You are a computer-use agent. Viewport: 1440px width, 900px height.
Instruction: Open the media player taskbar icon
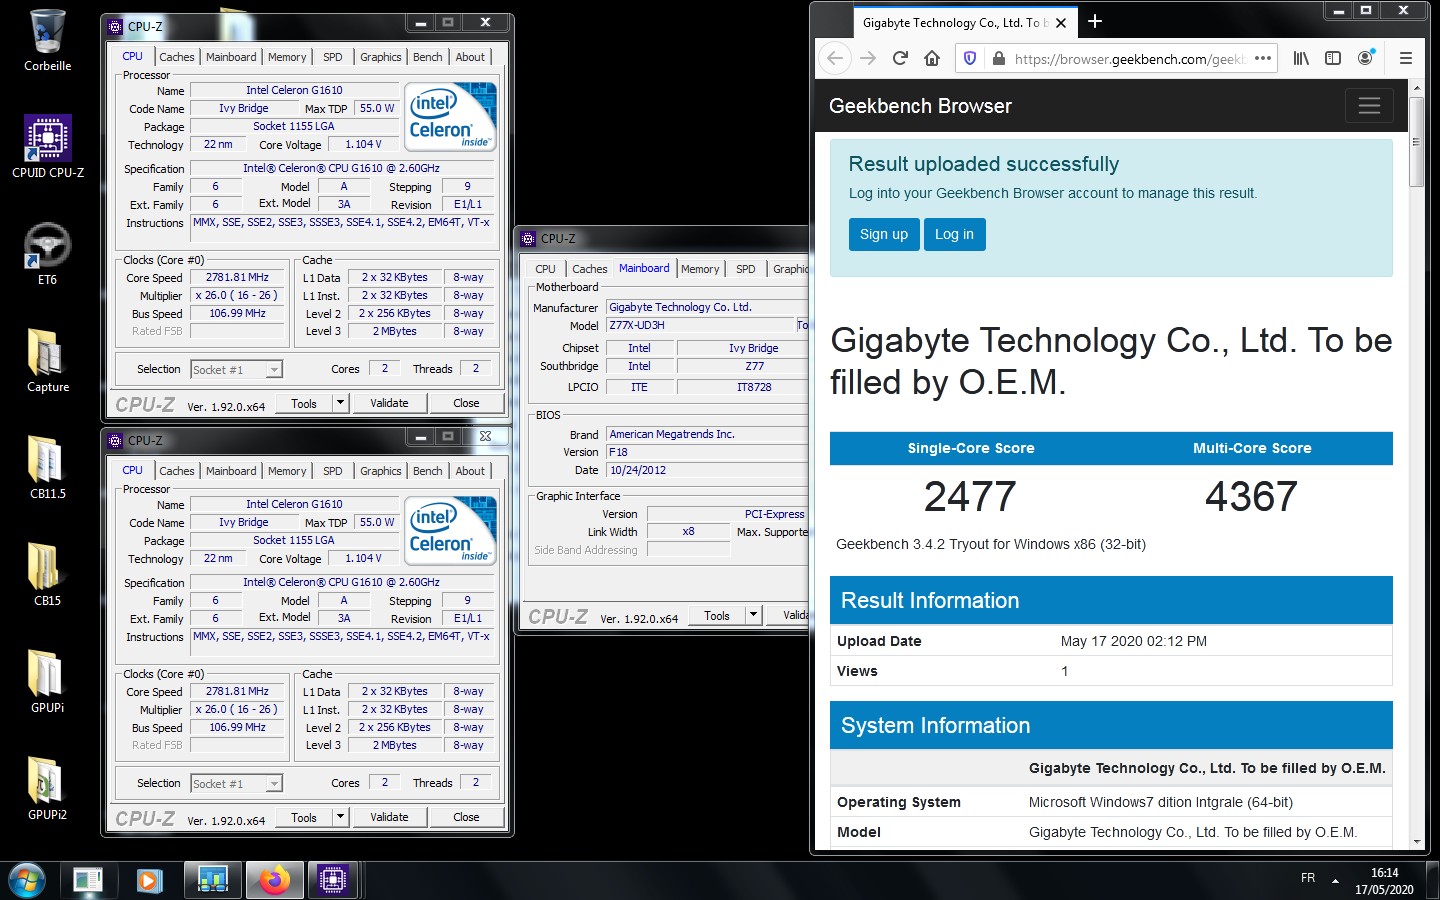(150, 880)
